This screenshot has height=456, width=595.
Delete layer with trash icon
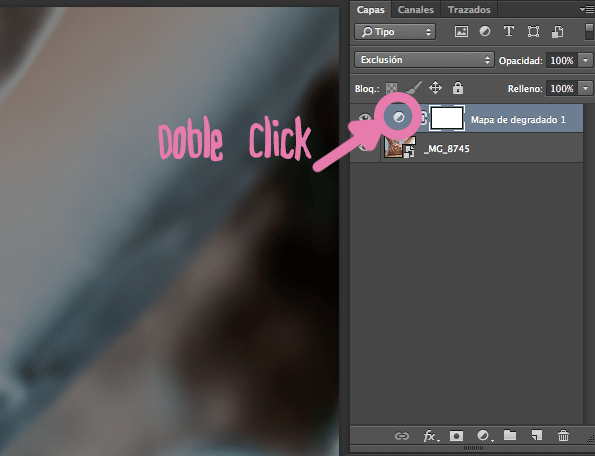[564, 435]
